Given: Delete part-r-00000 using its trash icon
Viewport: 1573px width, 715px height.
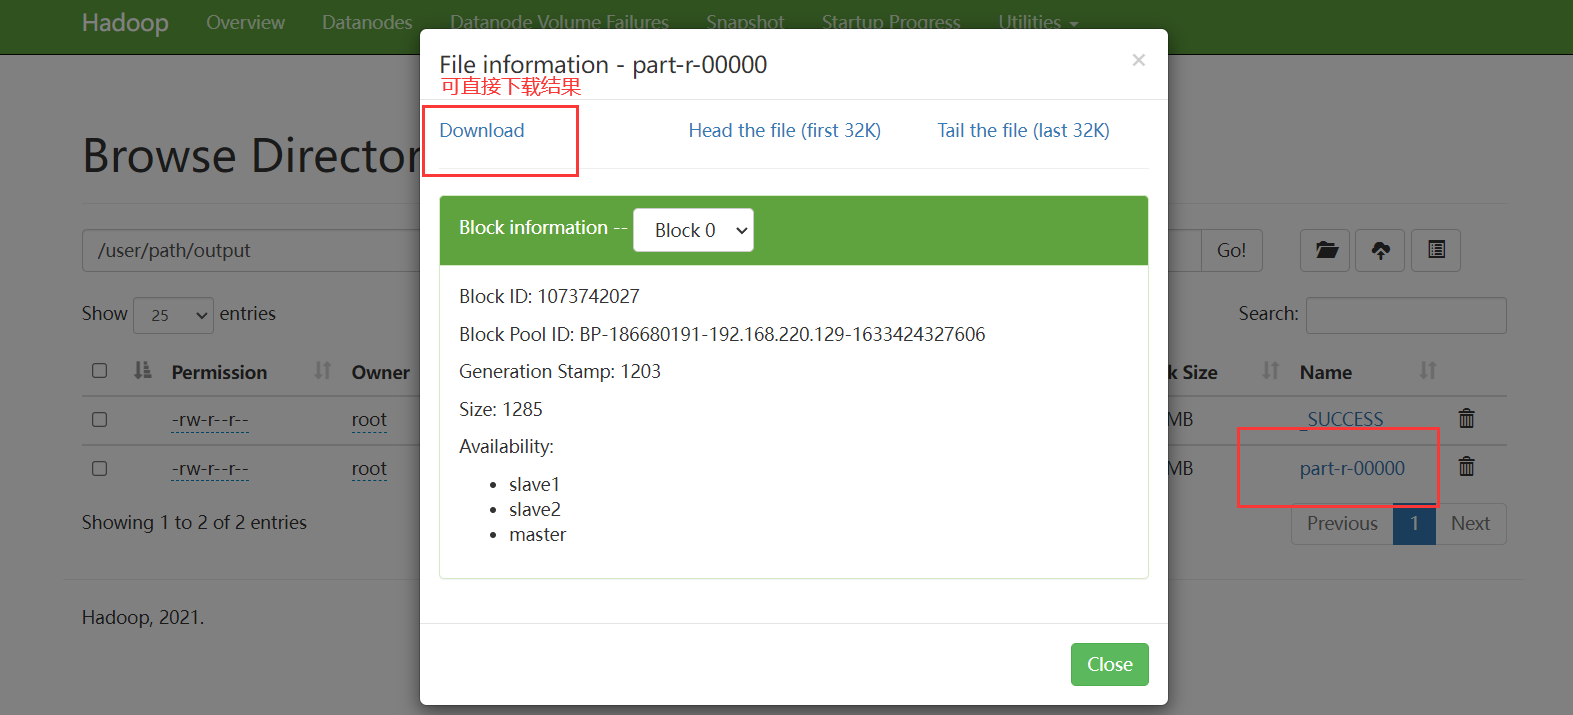Looking at the screenshot, I should 1466,467.
